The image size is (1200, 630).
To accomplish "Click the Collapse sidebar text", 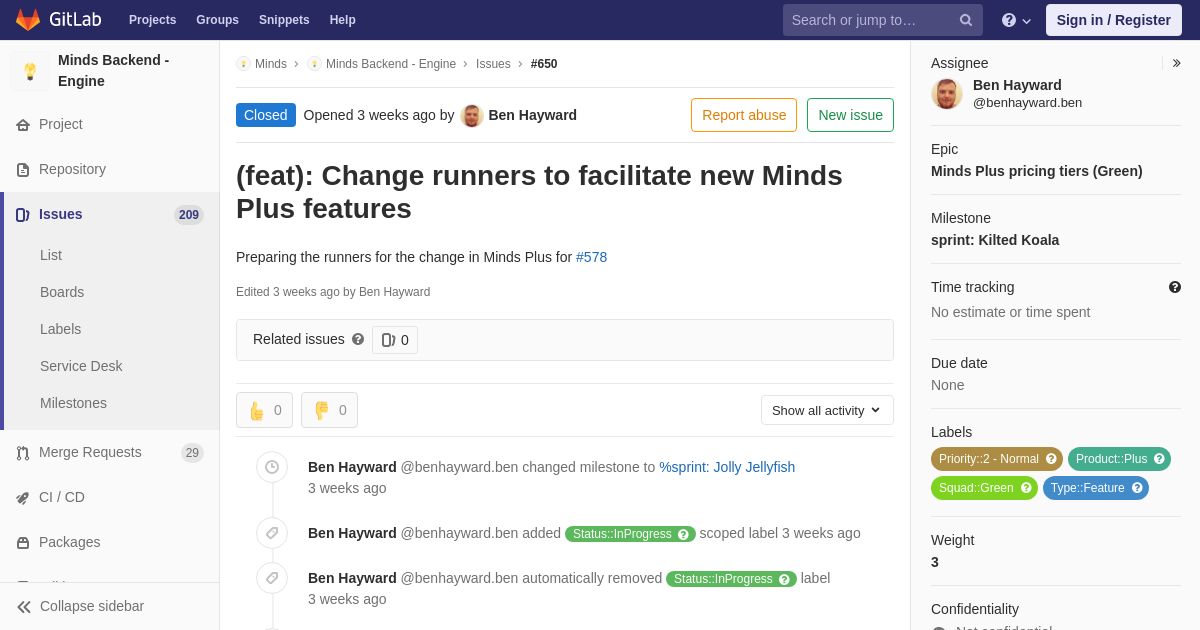I will tap(92, 606).
